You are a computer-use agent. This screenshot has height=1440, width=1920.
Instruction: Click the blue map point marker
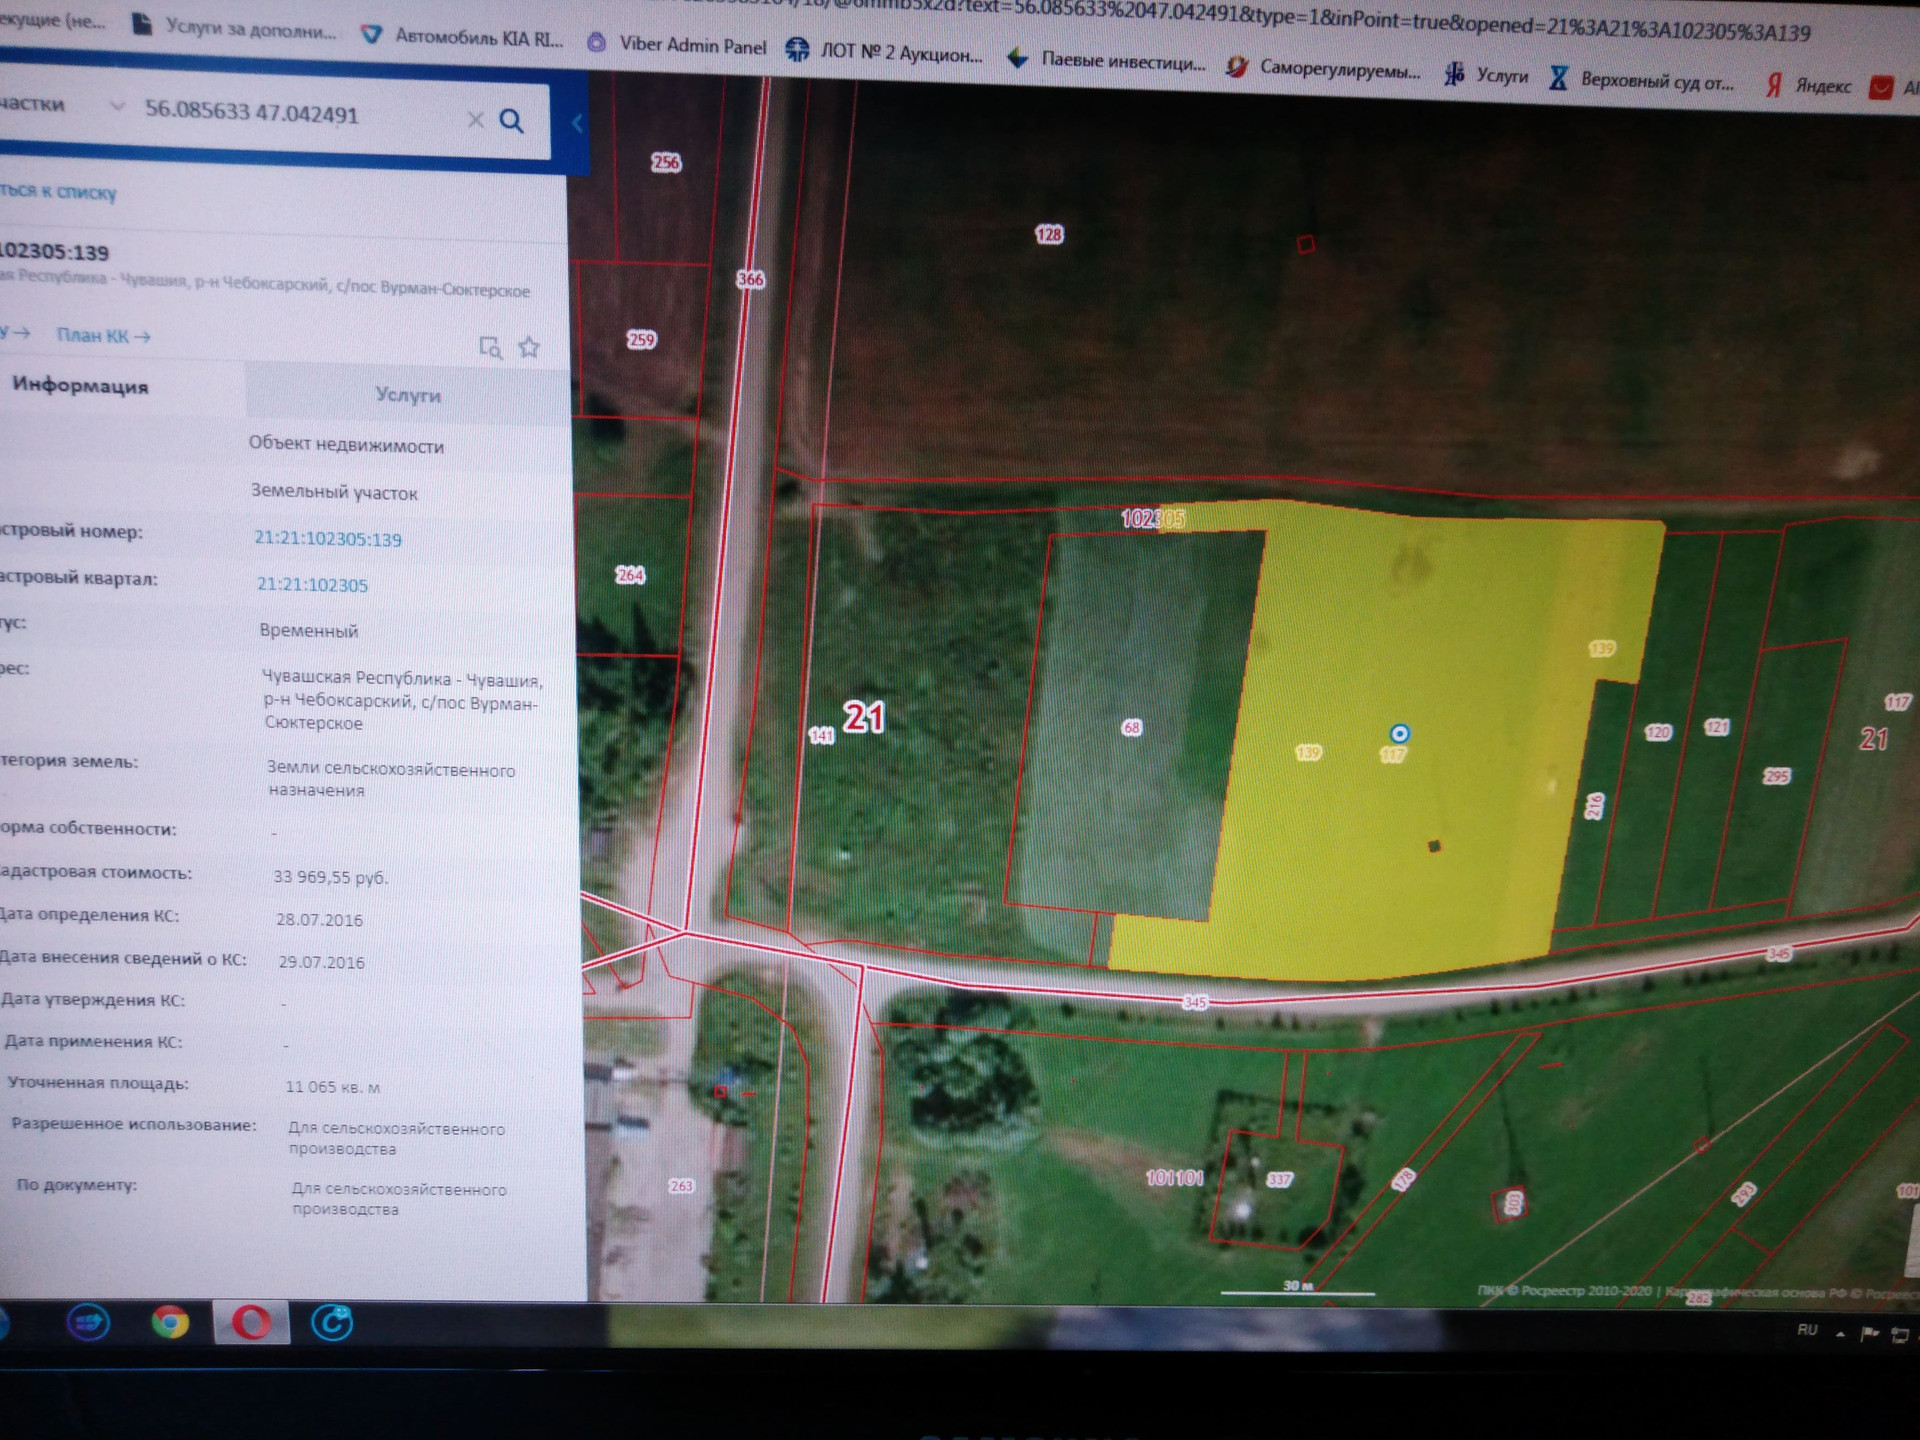click(1399, 733)
